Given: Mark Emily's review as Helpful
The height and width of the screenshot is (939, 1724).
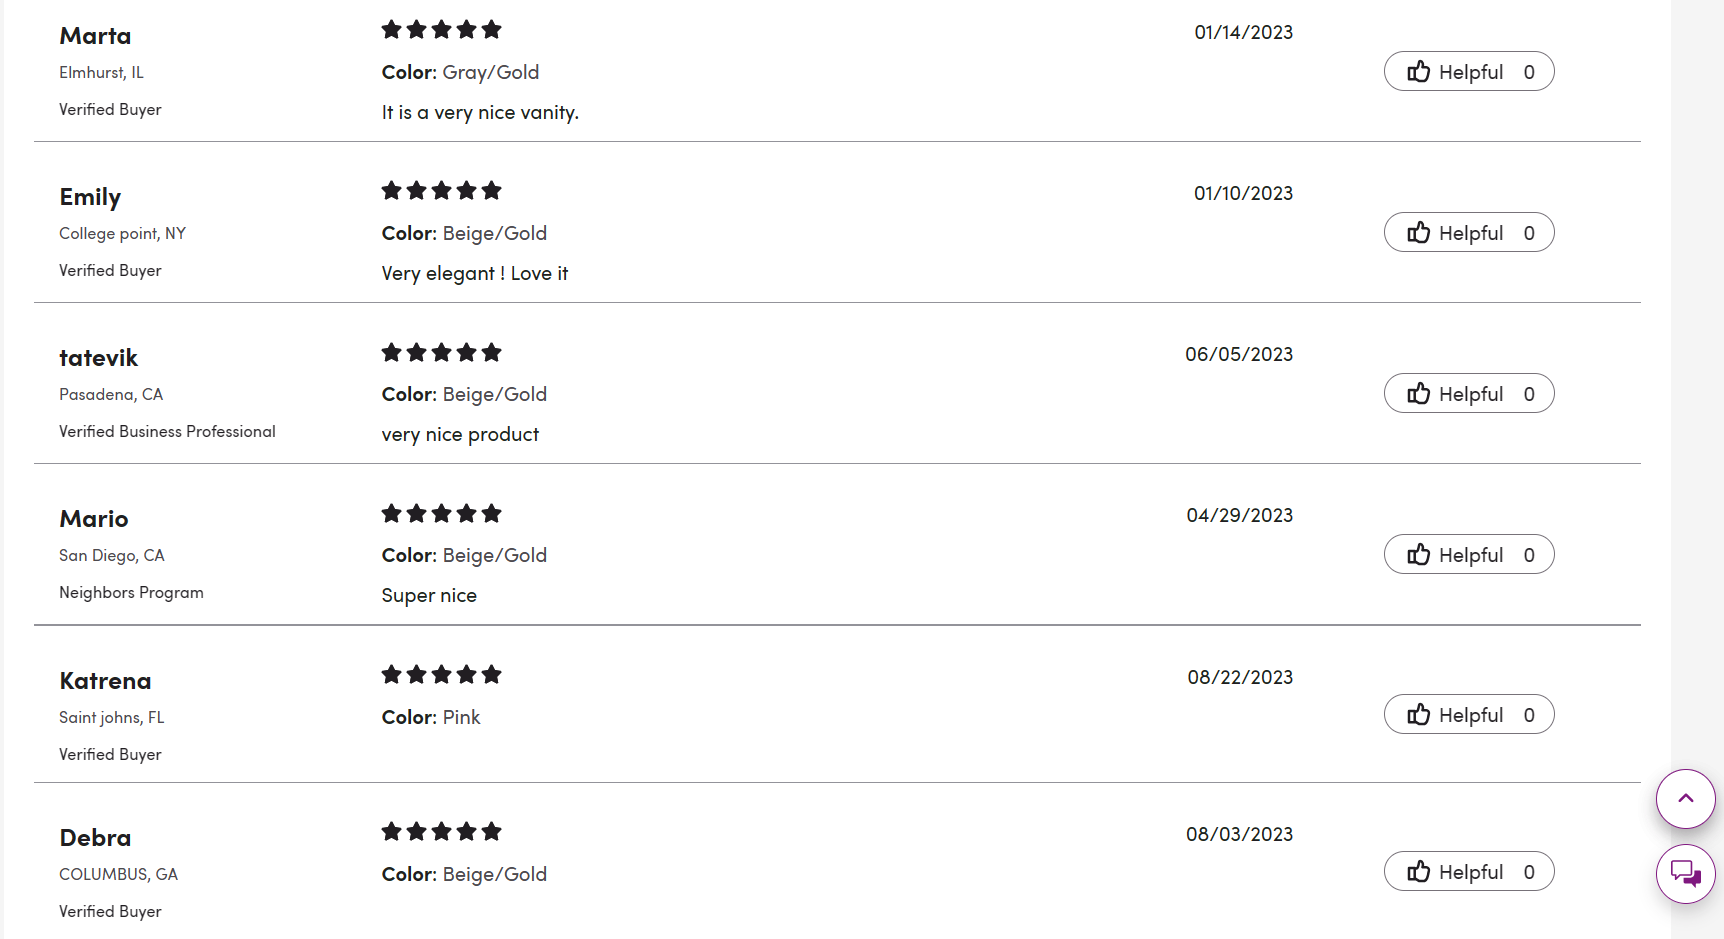Looking at the screenshot, I should [1470, 233].
